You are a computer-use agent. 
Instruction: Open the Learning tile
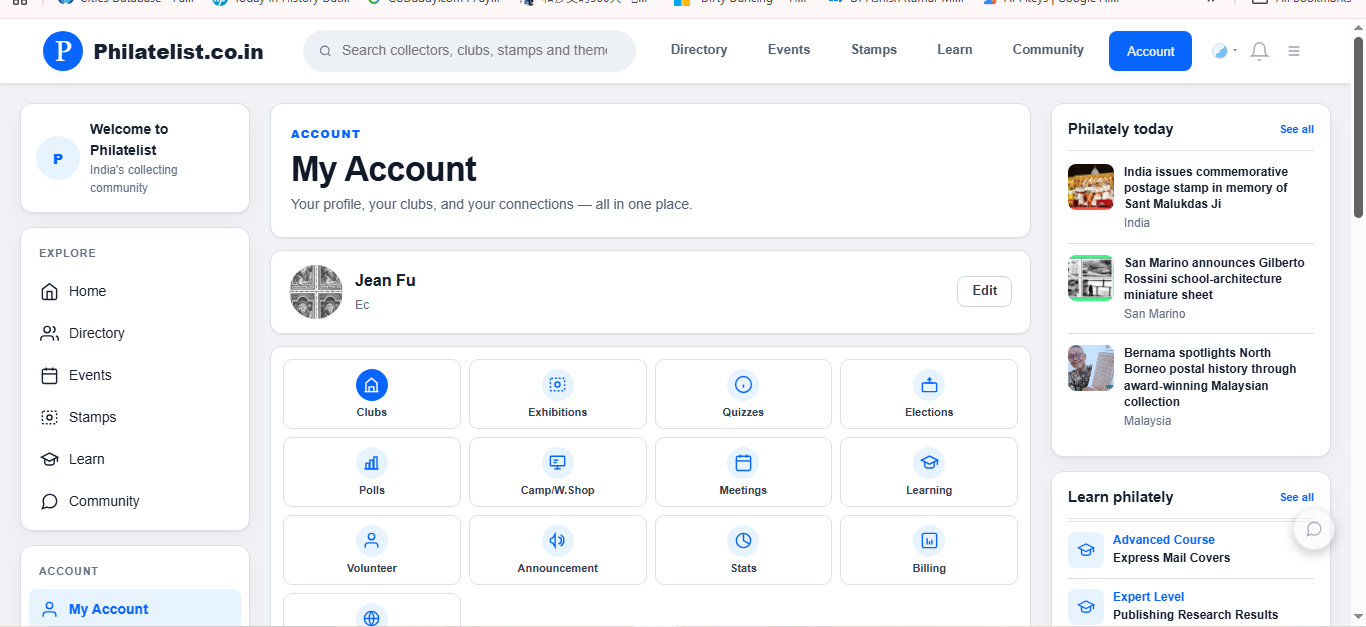click(929, 472)
